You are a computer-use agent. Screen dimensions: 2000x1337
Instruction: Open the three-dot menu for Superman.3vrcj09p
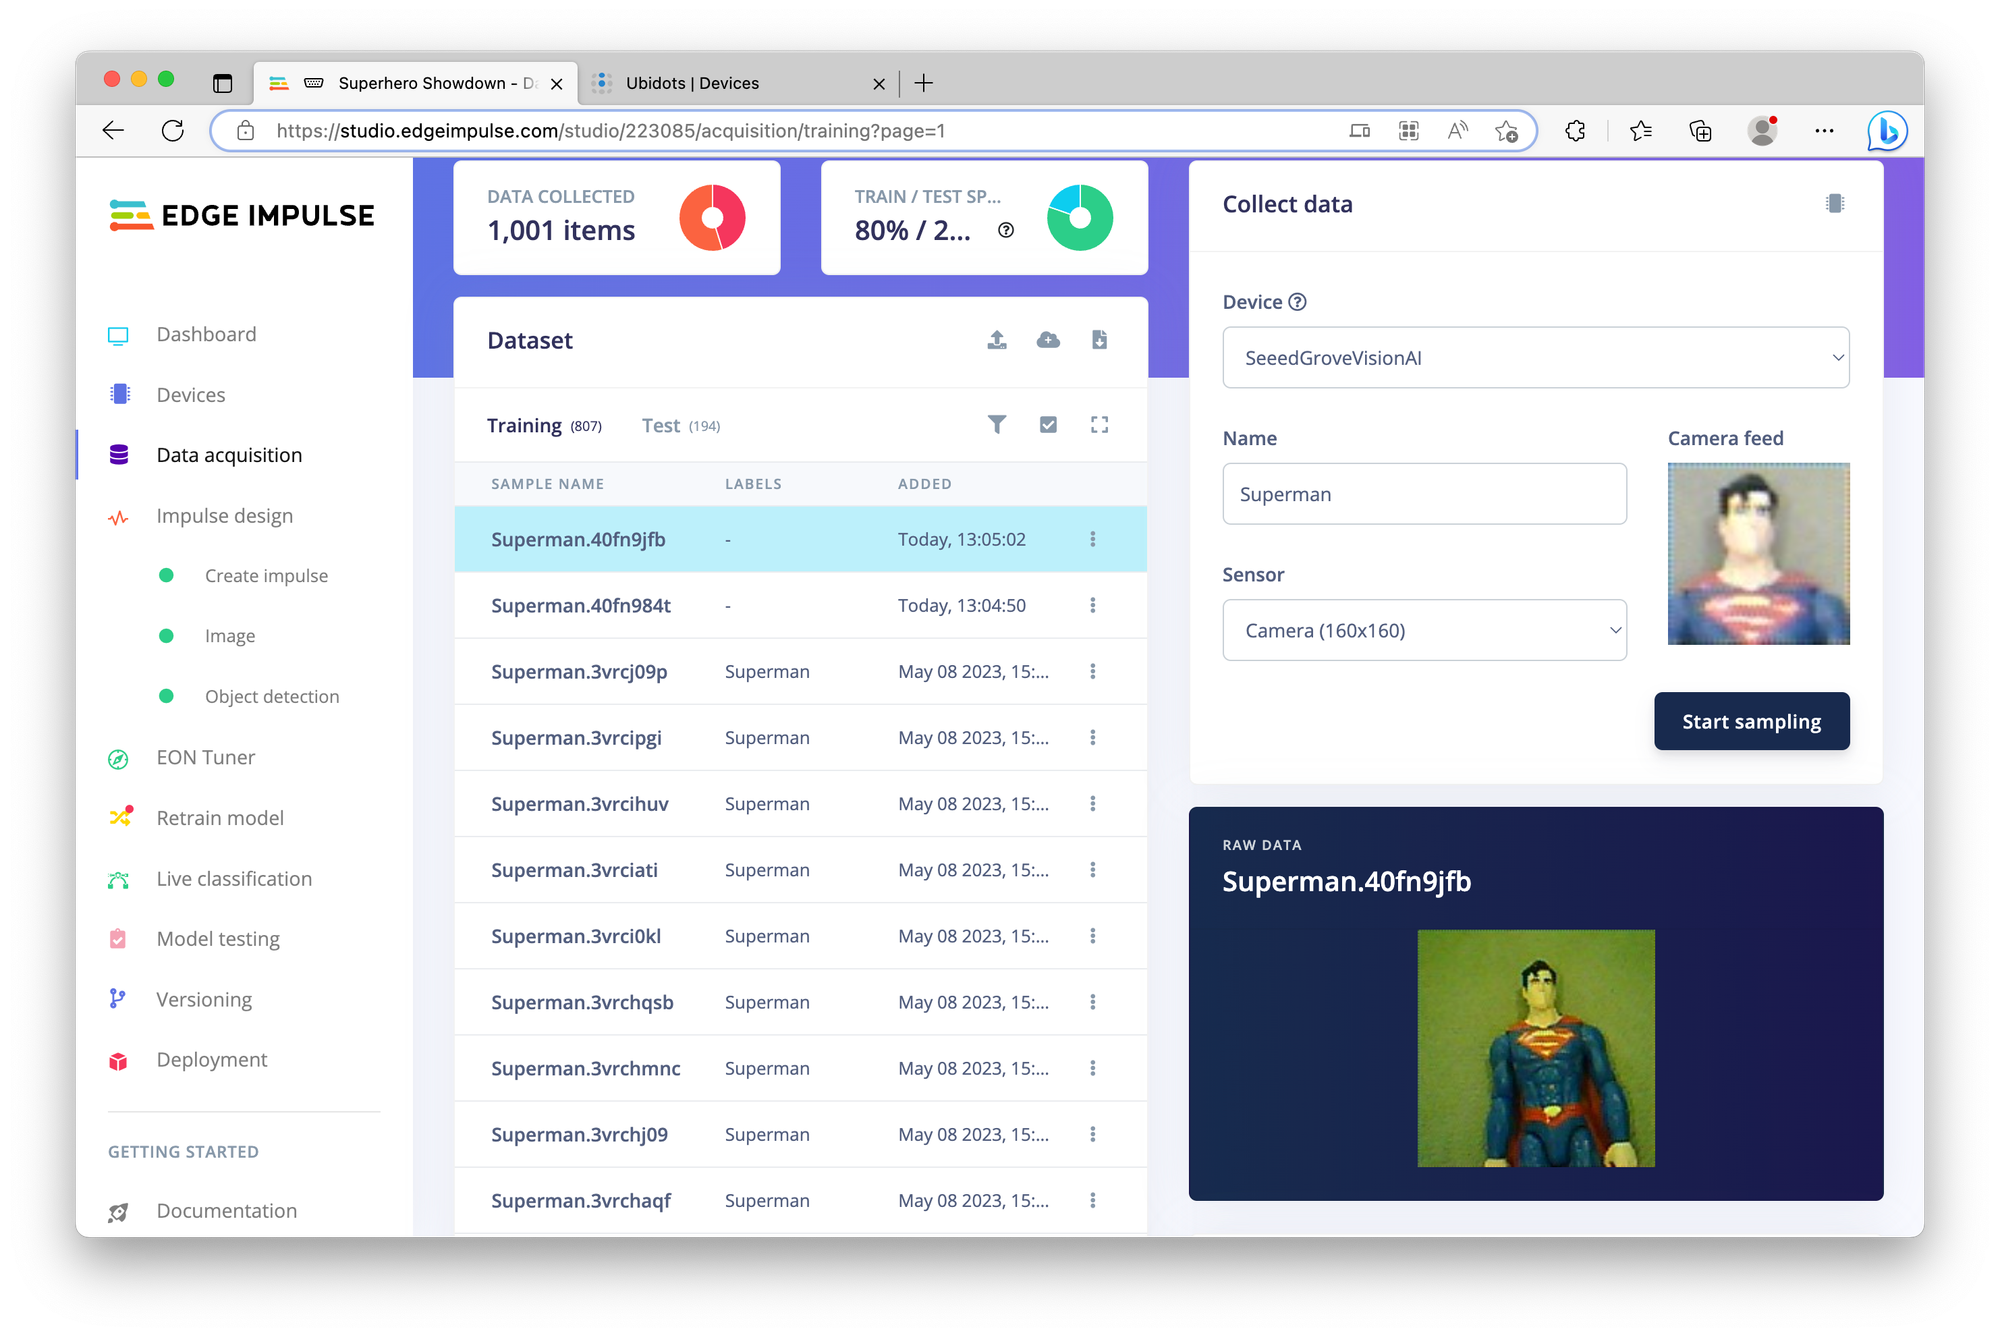pyautogui.click(x=1092, y=672)
